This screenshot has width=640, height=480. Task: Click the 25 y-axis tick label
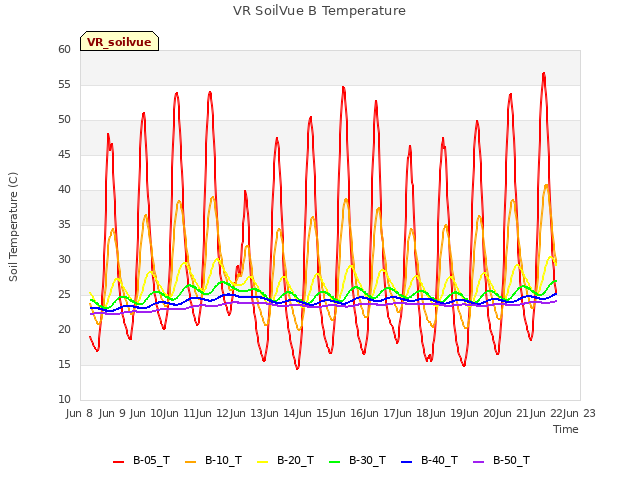pos(64,294)
